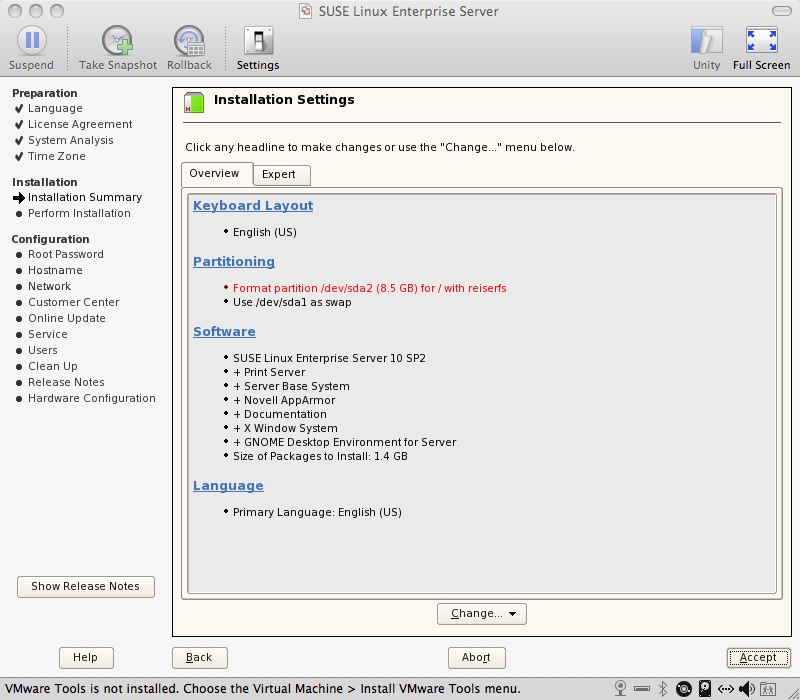Click the Accept button

[758, 658]
